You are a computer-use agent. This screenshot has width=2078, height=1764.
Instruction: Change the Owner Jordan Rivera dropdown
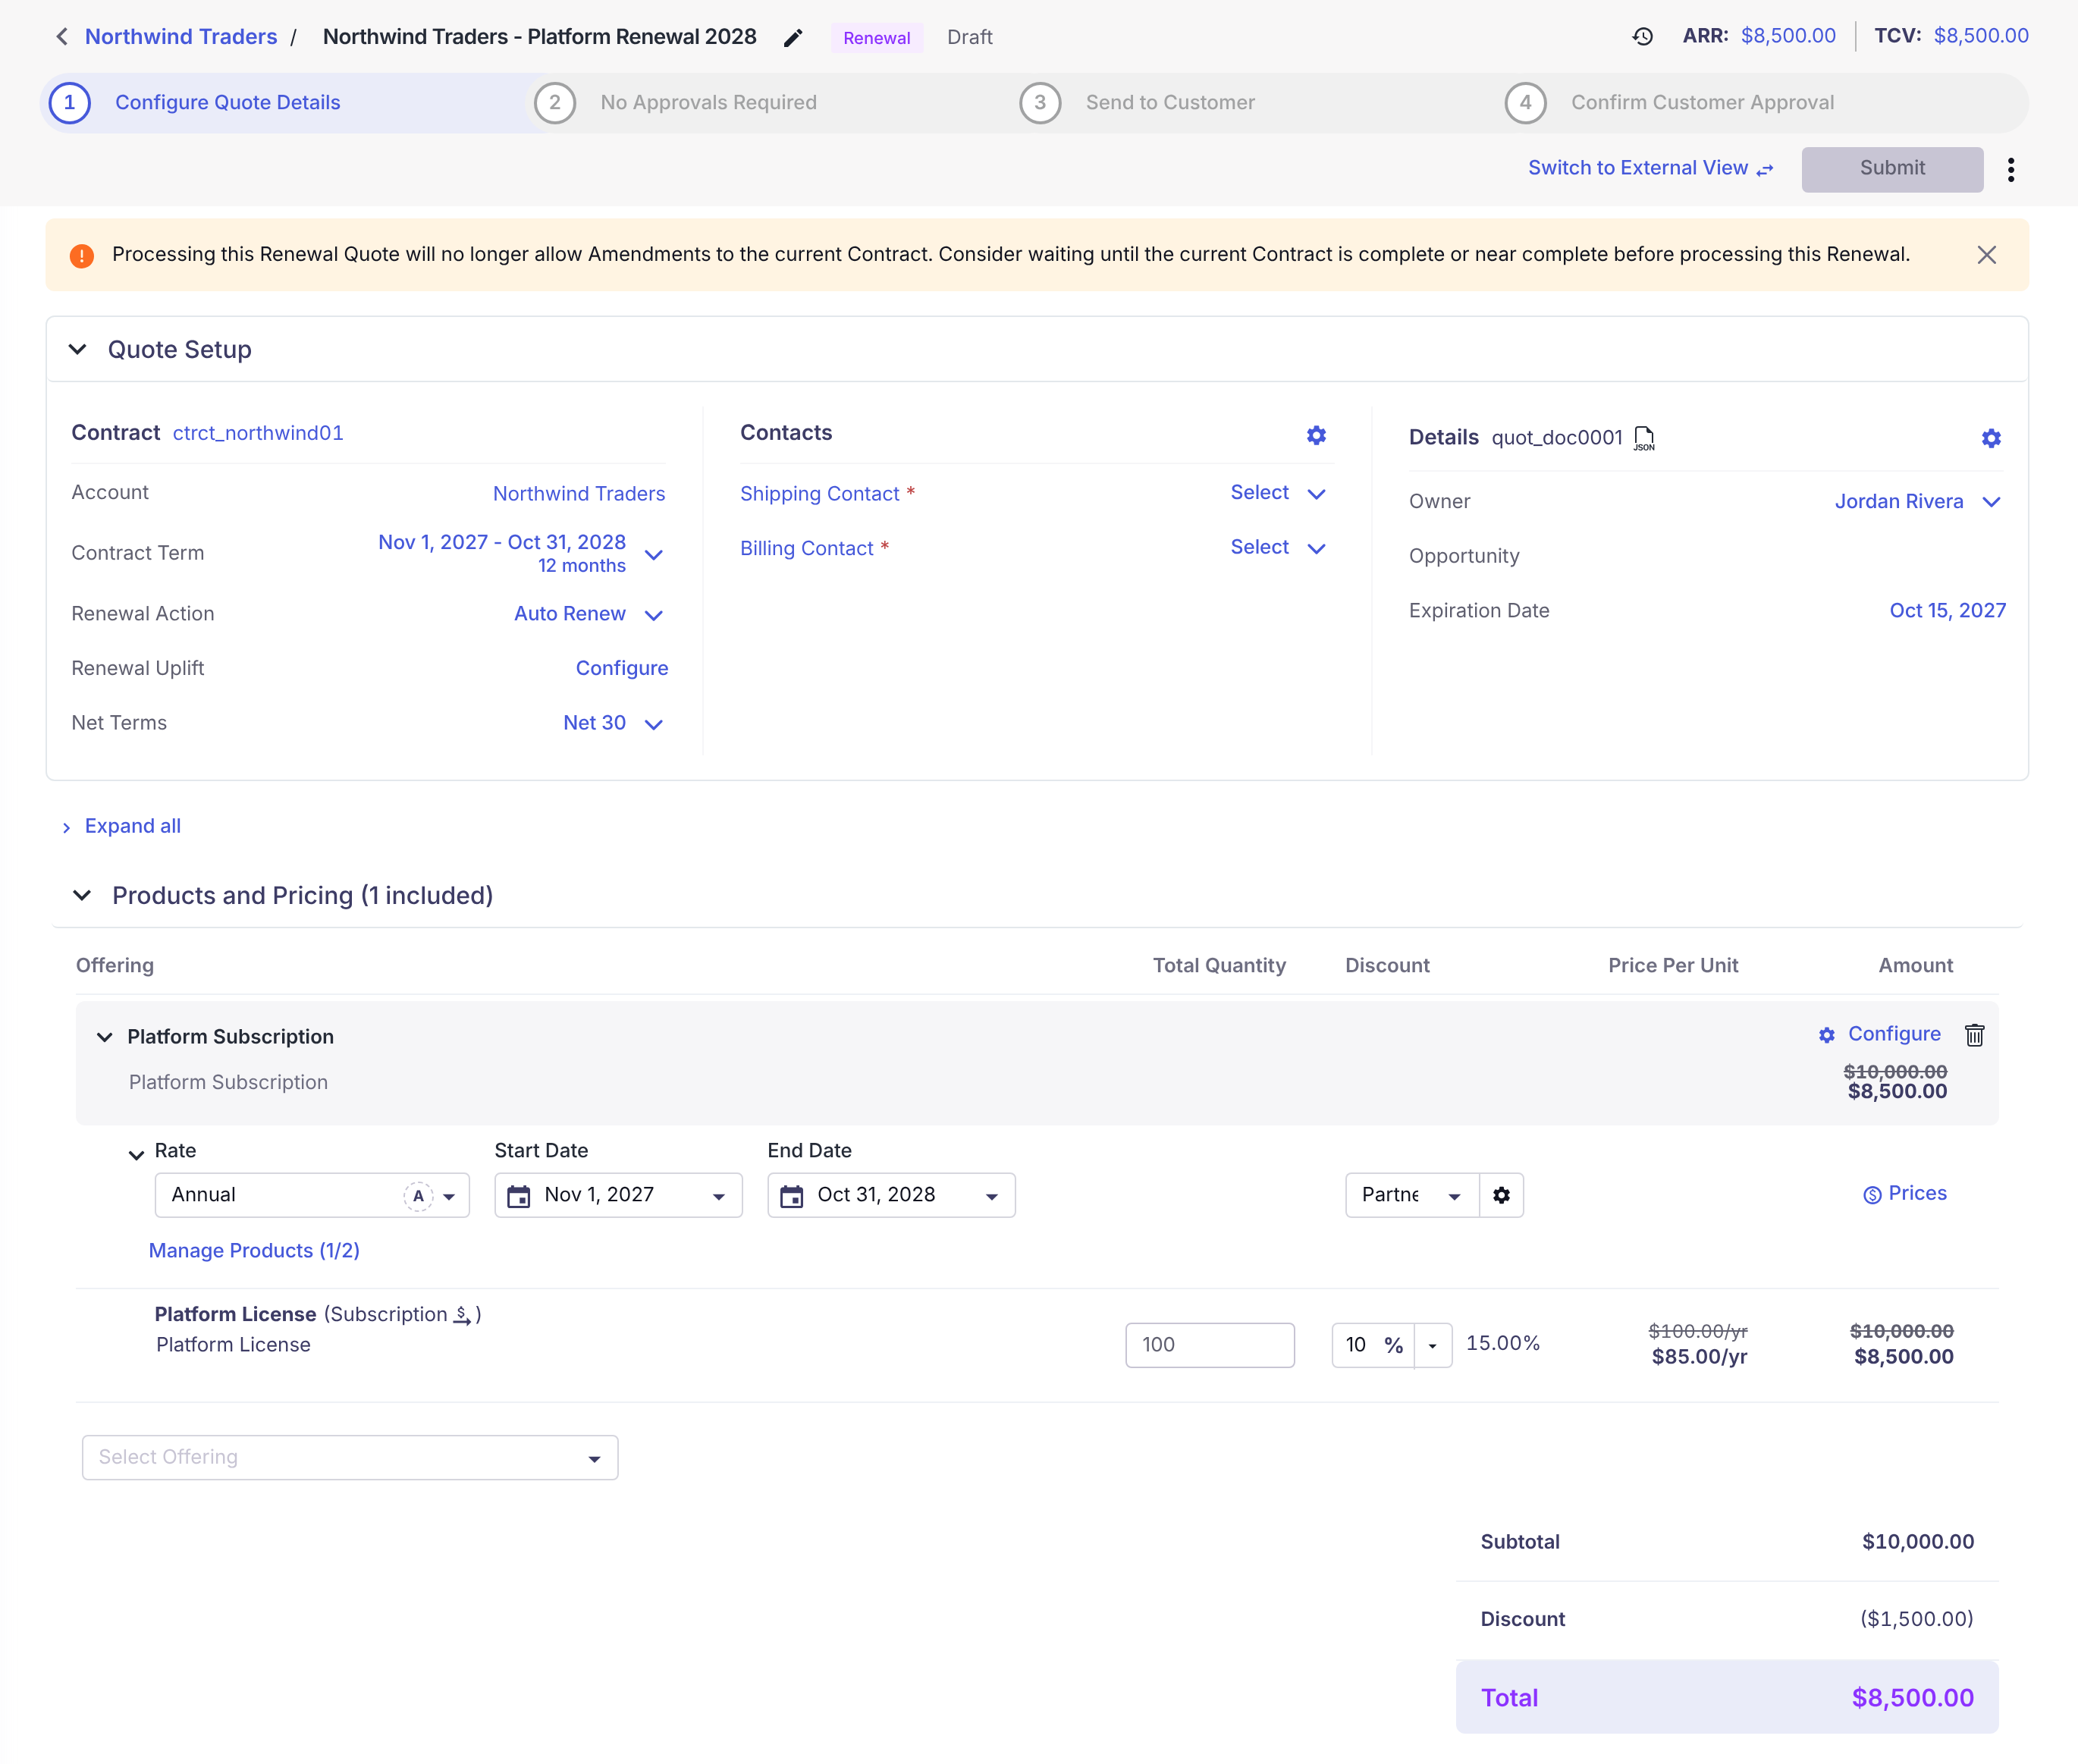1918,502
